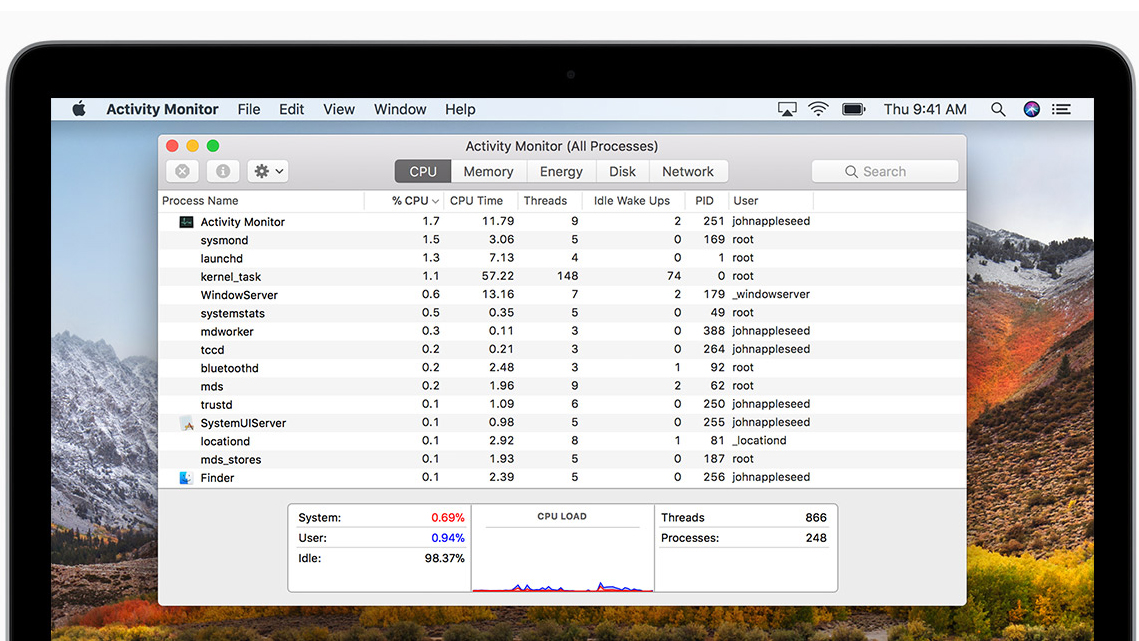This screenshot has width=1139, height=641.
Task: Select the trustd process row
Action: (x=562, y=404)
